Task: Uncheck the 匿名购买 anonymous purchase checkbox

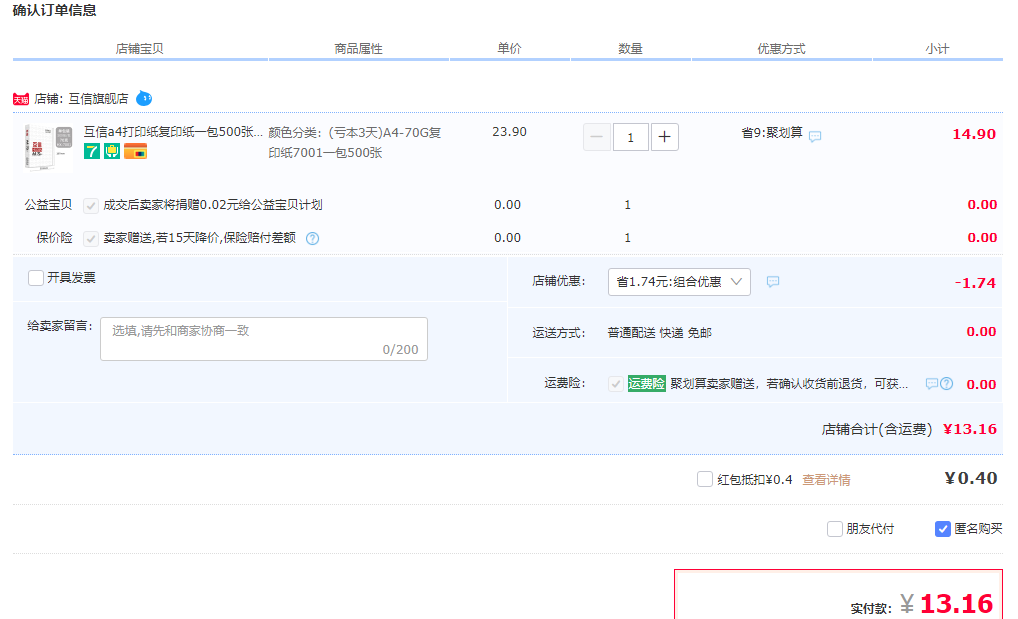Action: (942, 529)
